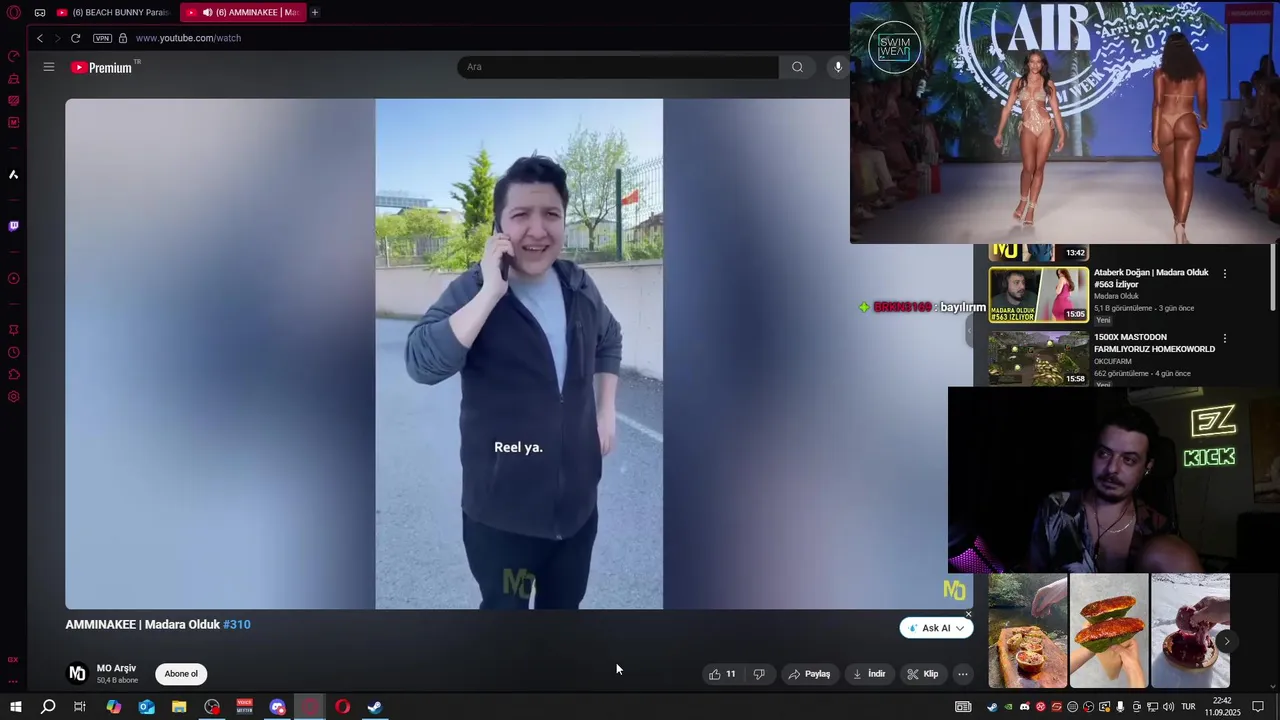Open middle short with papaya halves
Image resolution: width=1280 pixels, height=720 pixels.
point(1109,631)
